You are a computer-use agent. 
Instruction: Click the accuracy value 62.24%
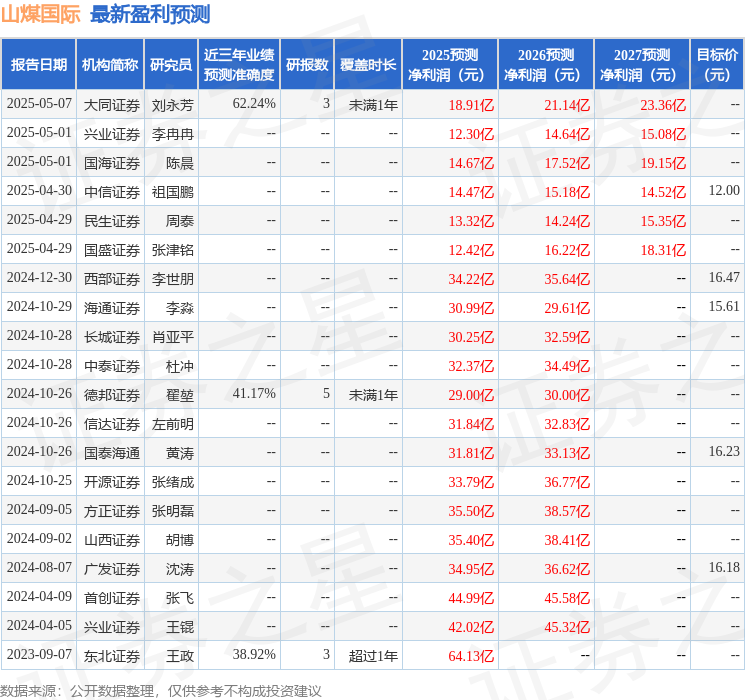click(x=254, y=104)
